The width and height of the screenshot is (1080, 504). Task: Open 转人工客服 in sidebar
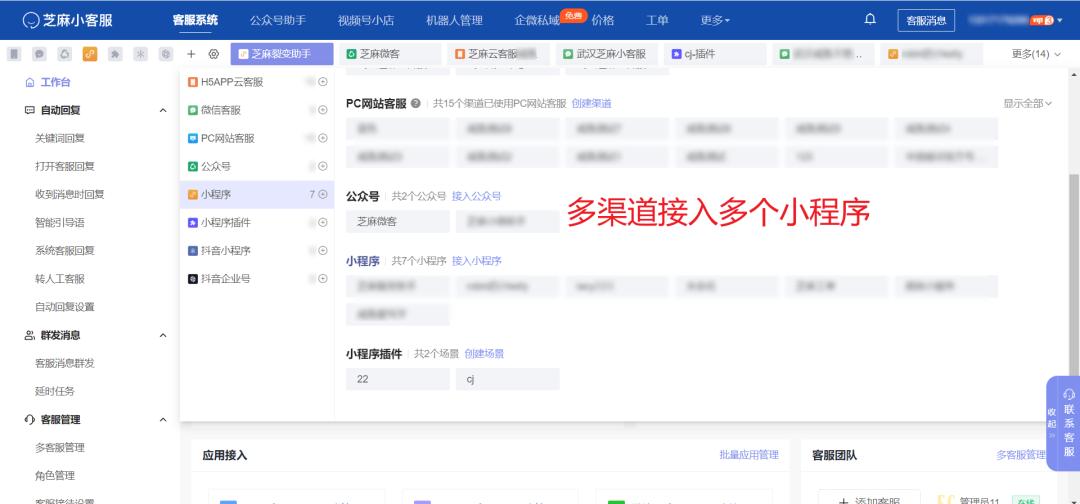pyautogui.click(x=60, y=279)
